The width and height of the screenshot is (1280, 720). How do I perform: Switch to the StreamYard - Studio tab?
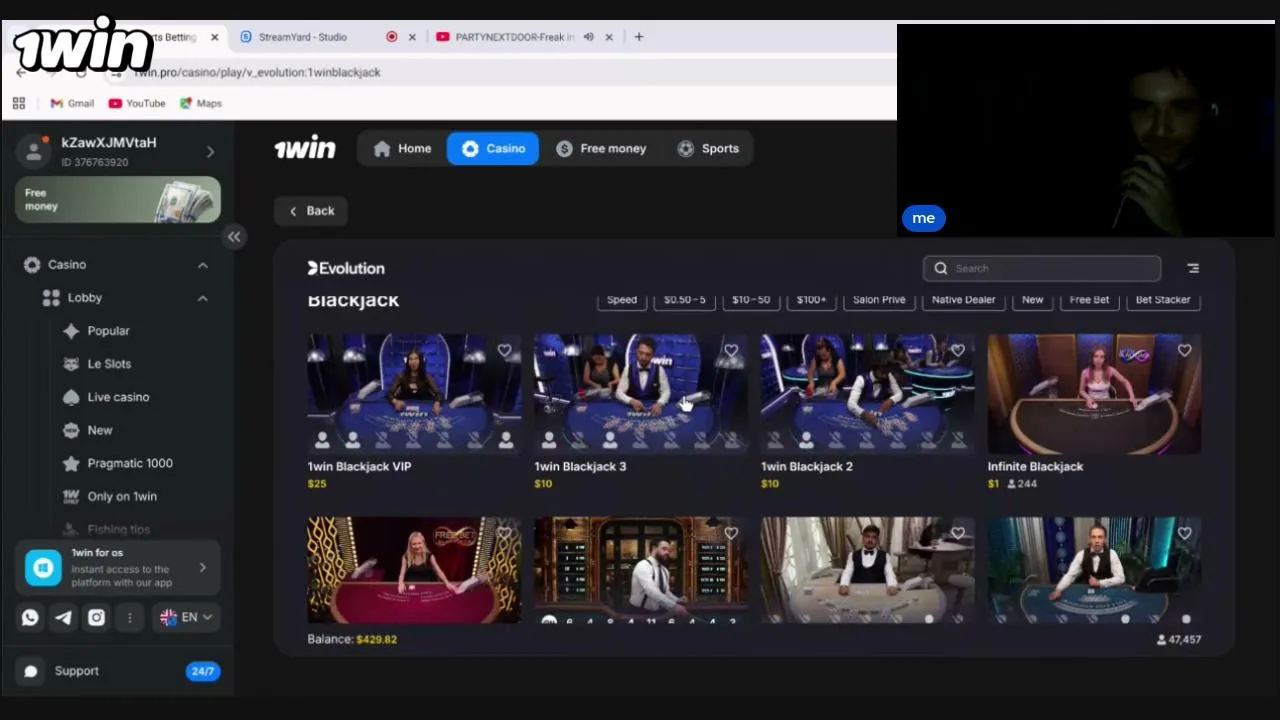pos(303,37)
